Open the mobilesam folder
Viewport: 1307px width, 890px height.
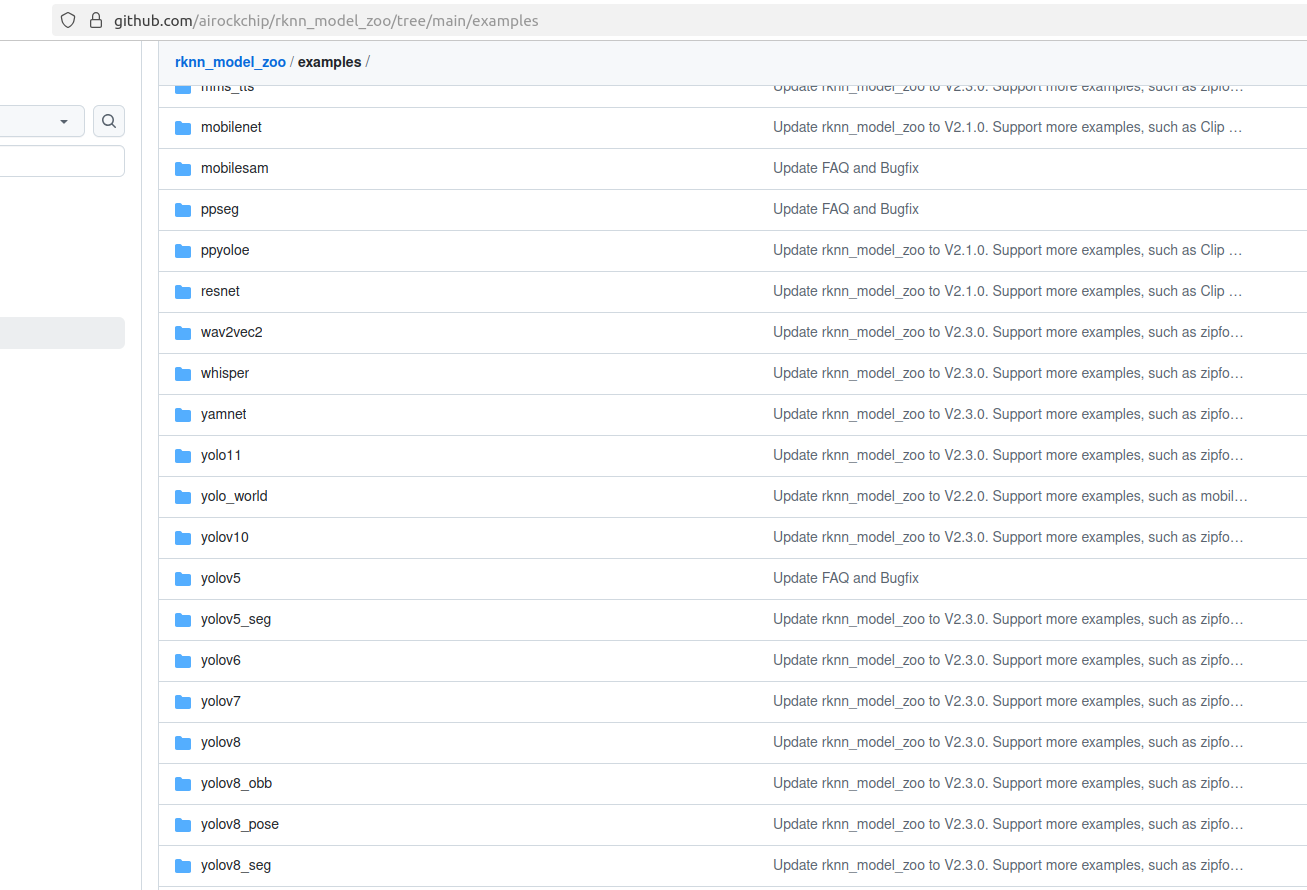pyautogui.click(x=234, y=168)
